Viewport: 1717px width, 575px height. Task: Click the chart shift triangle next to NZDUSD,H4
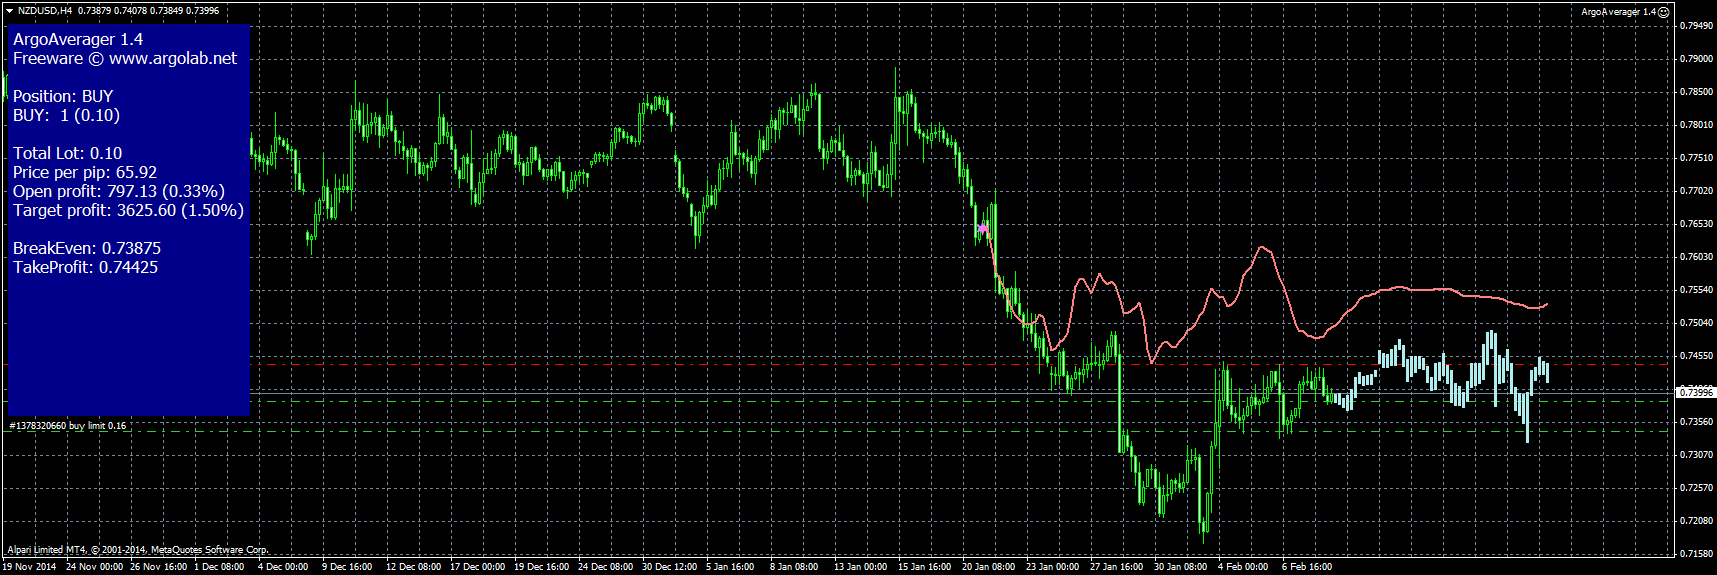pos(8,10)
